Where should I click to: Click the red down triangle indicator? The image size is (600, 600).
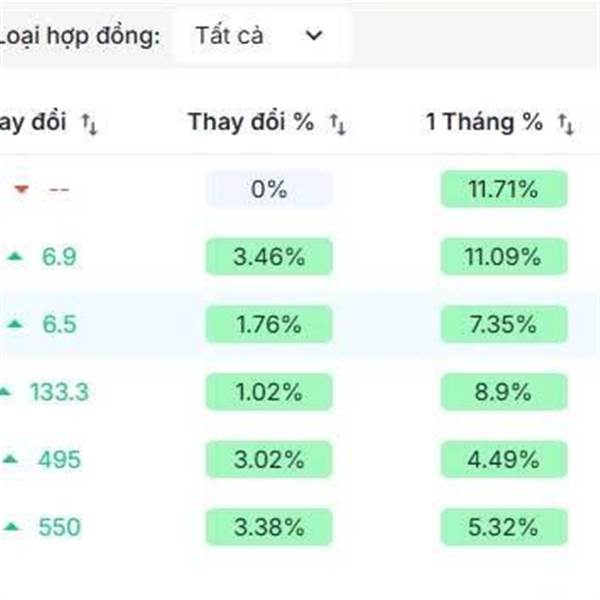pos(21,189)
